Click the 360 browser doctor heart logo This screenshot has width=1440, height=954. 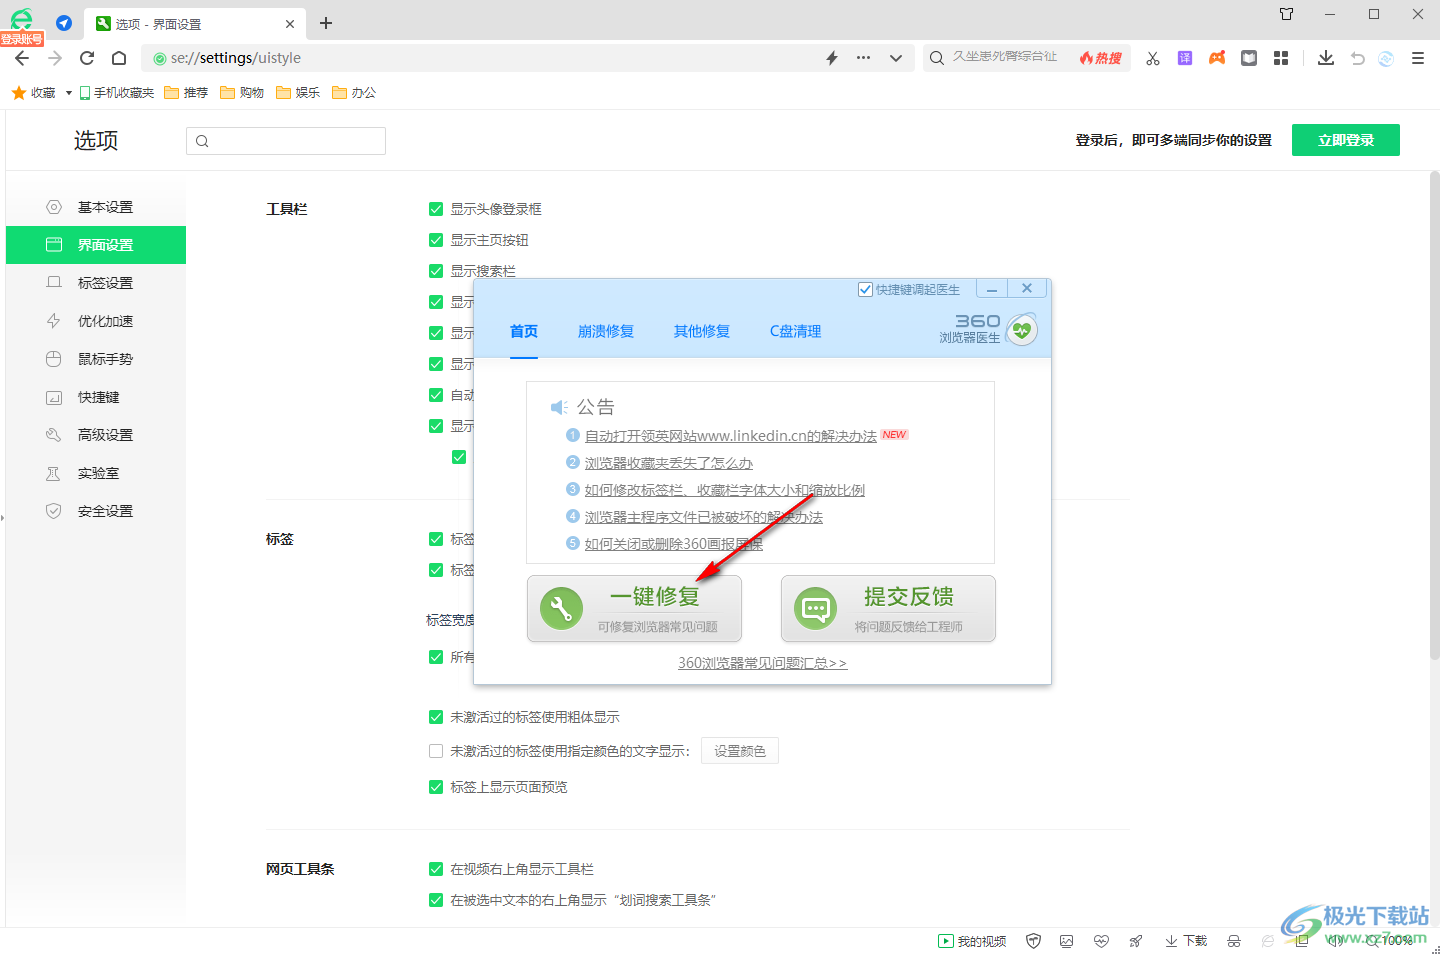1021,329
